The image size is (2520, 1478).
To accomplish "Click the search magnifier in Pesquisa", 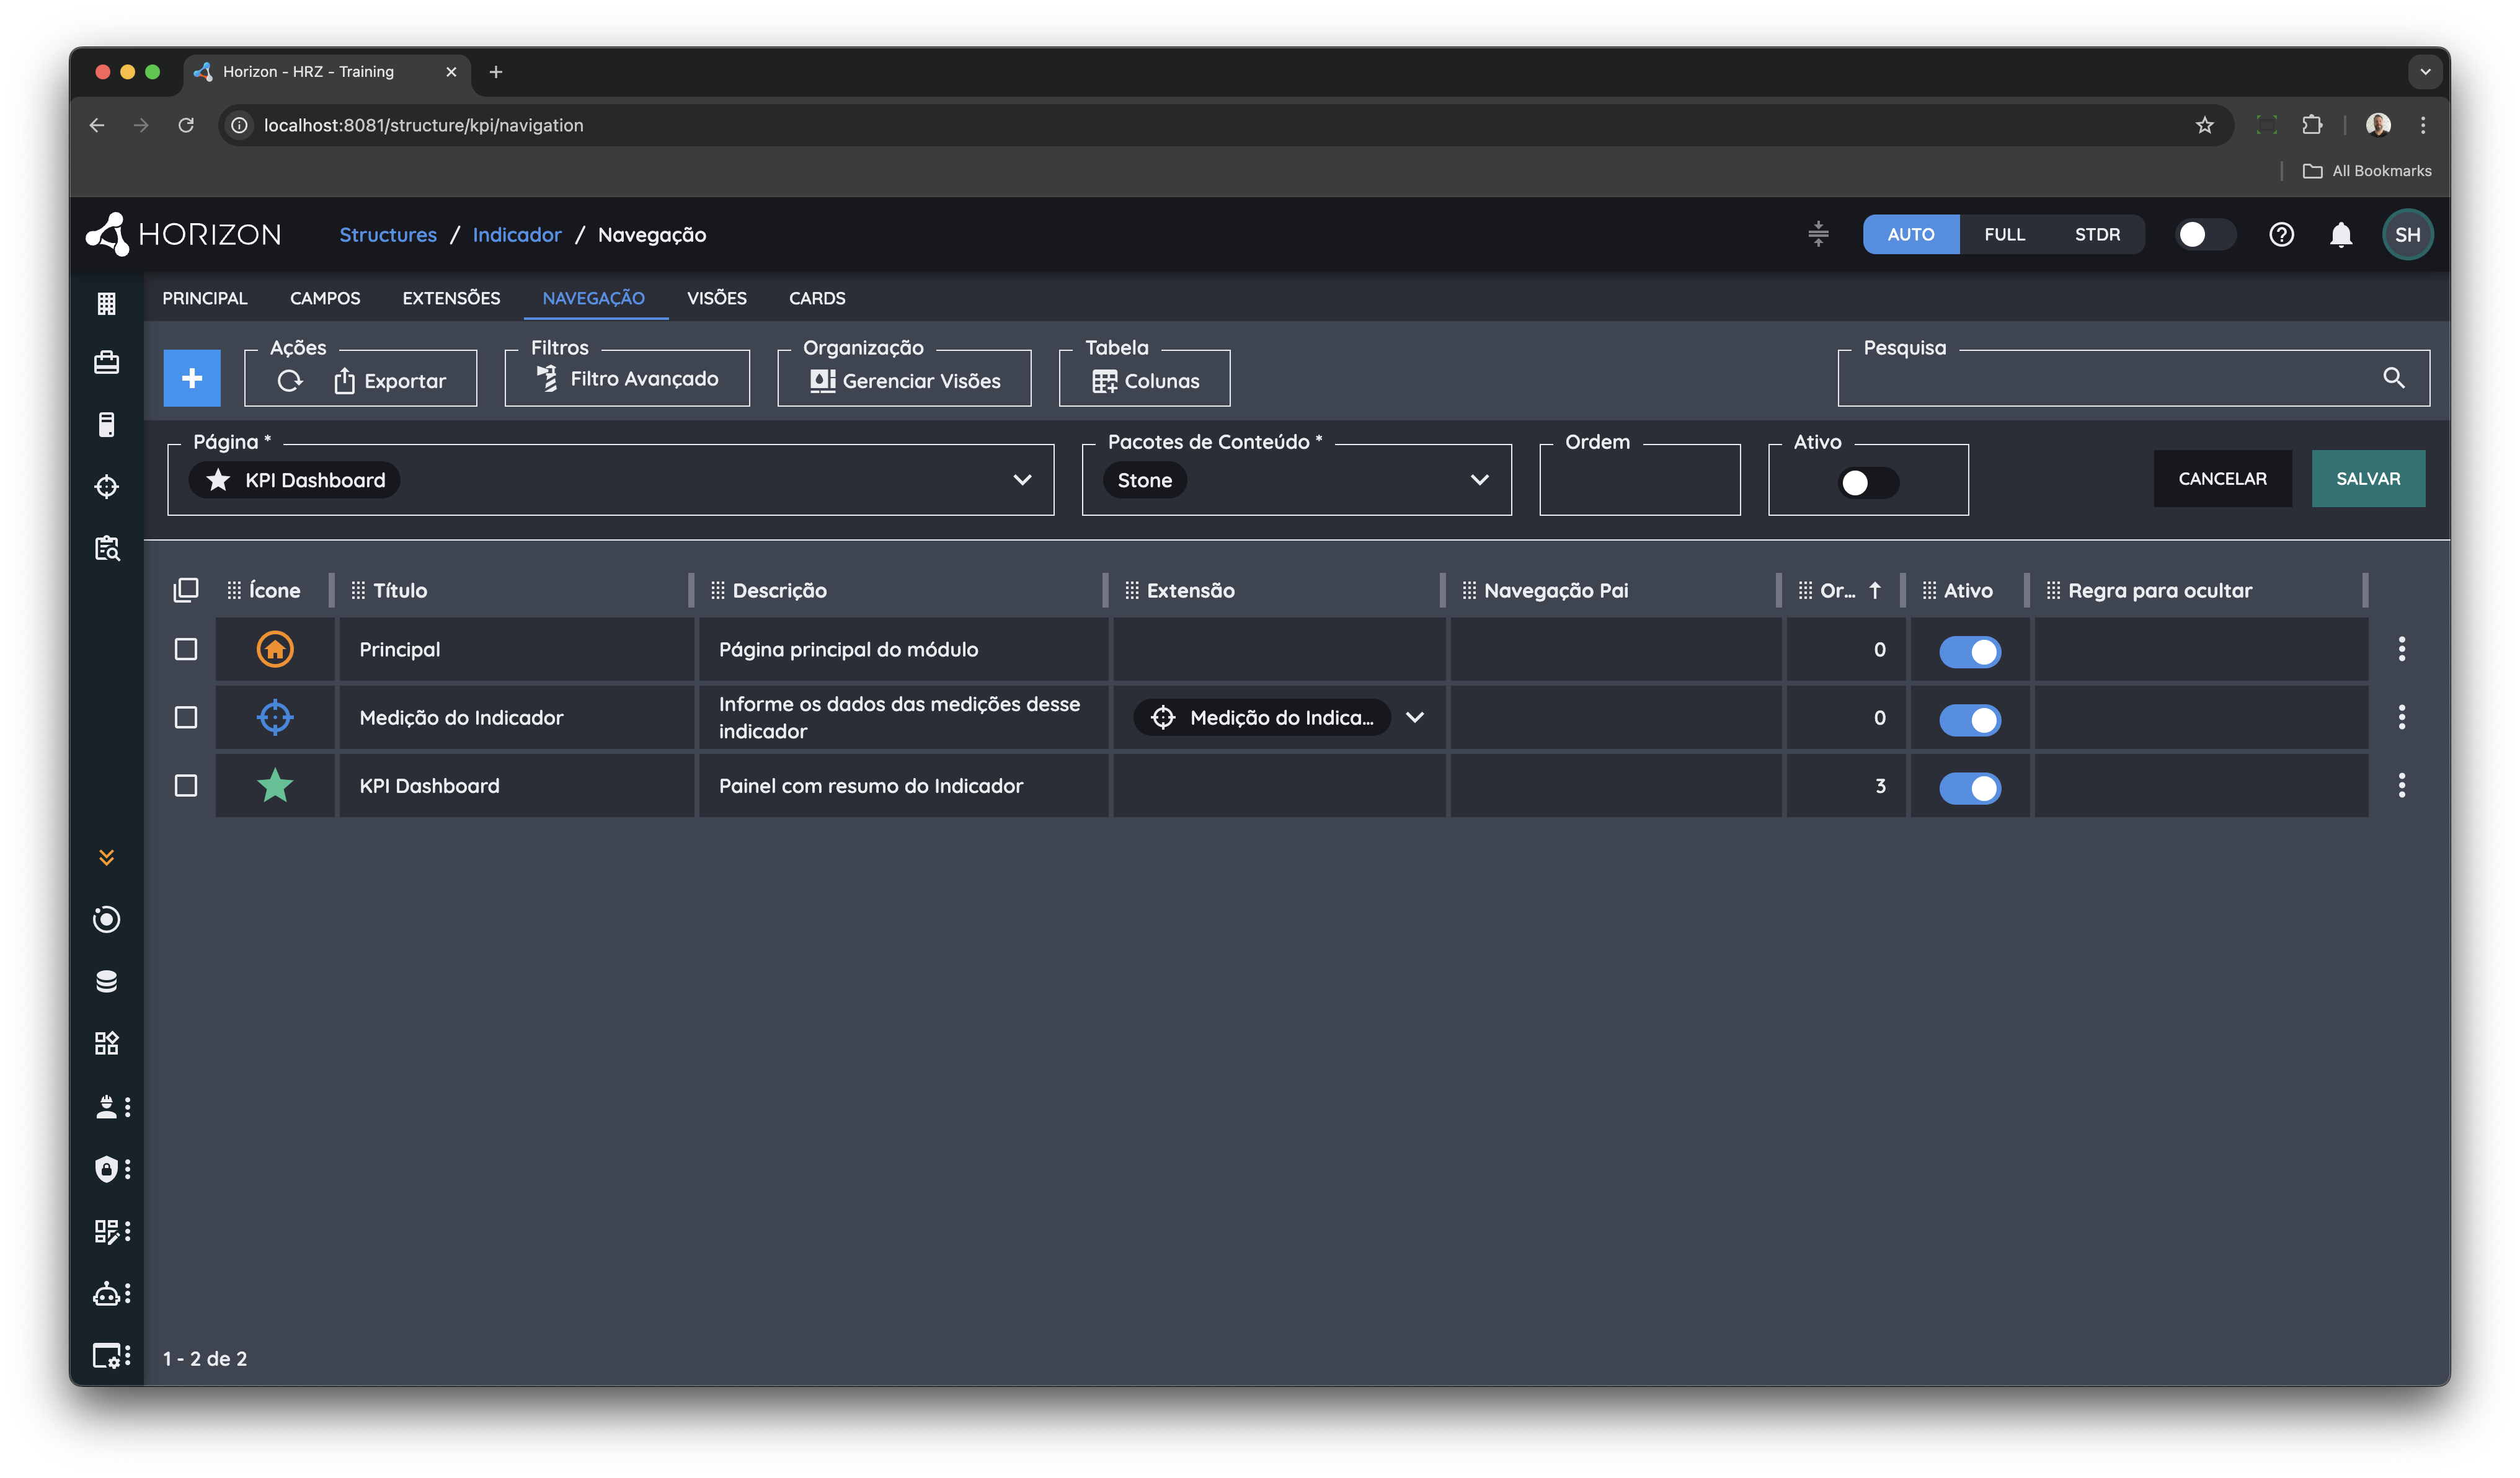I will click(2393, 378).
